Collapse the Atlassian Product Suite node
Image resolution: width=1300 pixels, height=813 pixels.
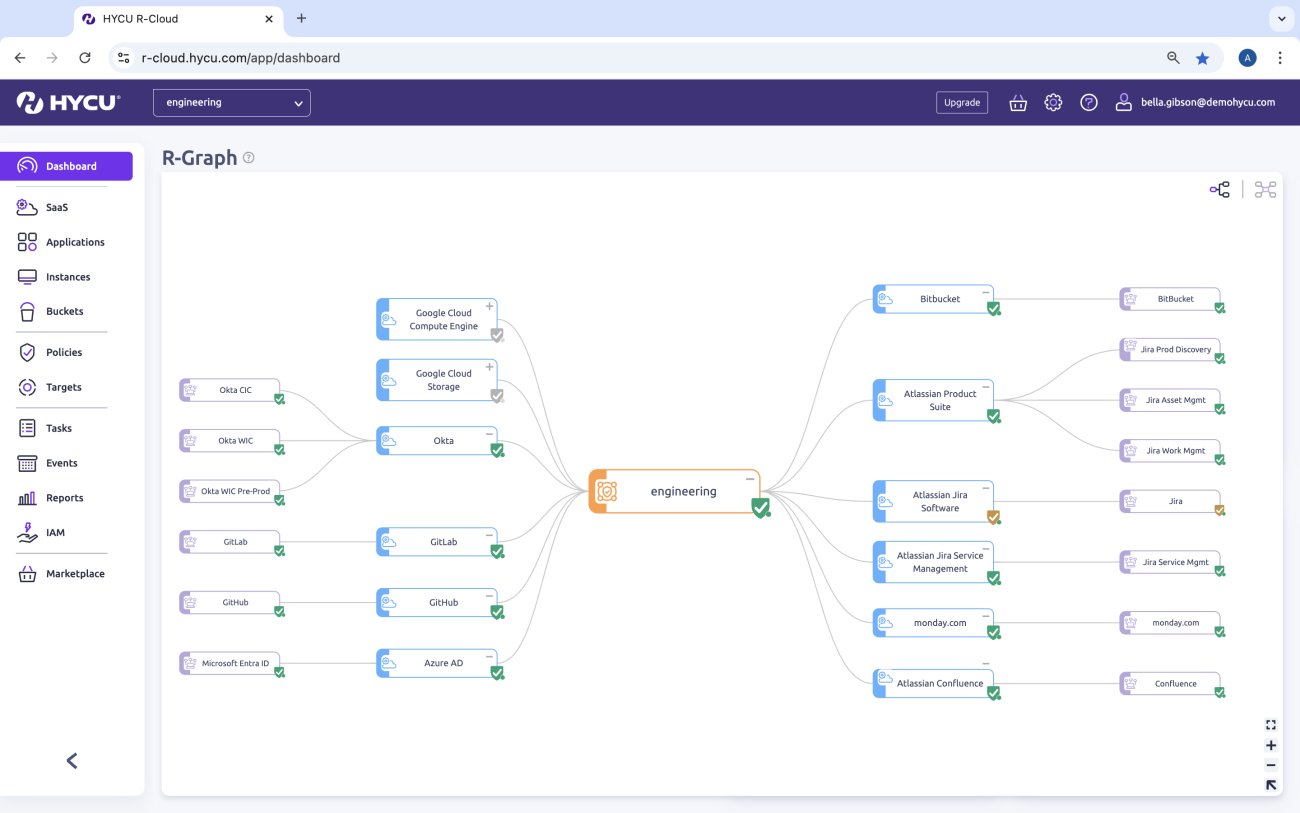[986, 387]
